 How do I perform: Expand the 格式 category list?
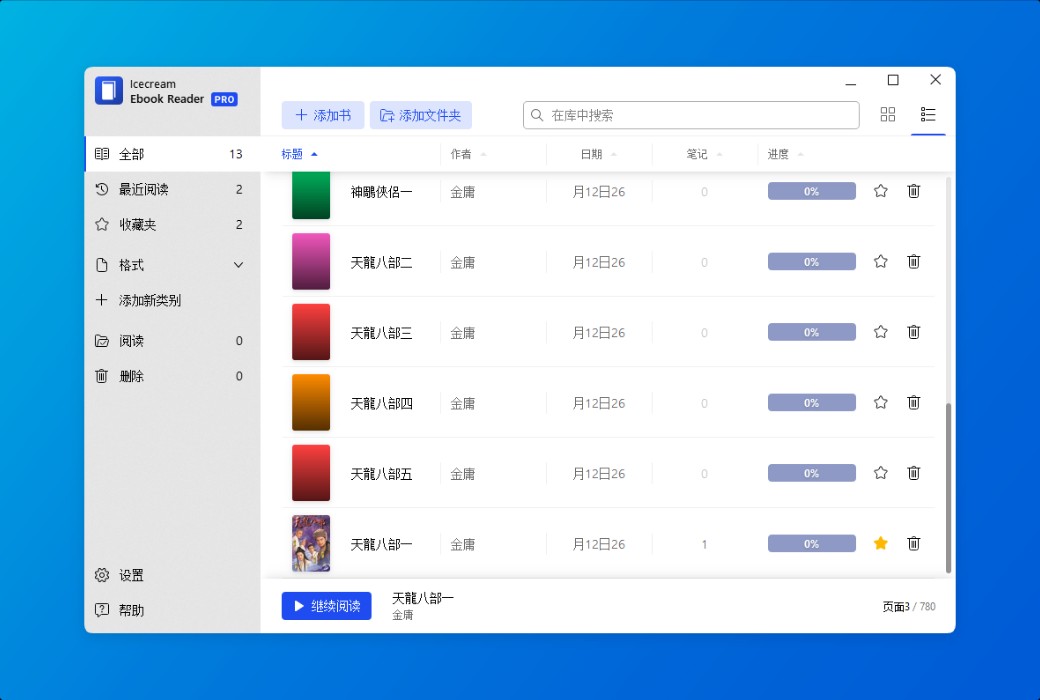pyautogui.click(x=131, y=264)
